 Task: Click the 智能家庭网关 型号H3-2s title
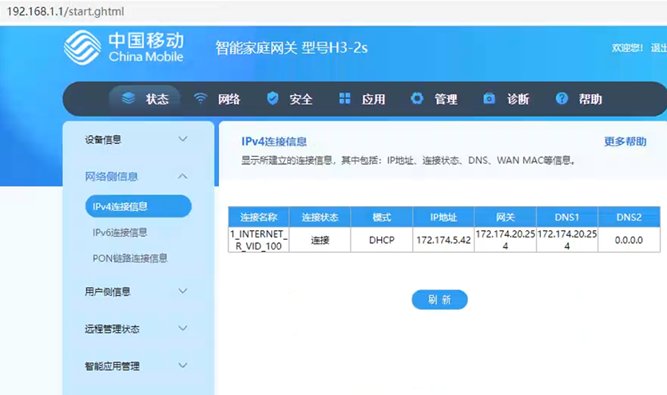pos(291,48)
